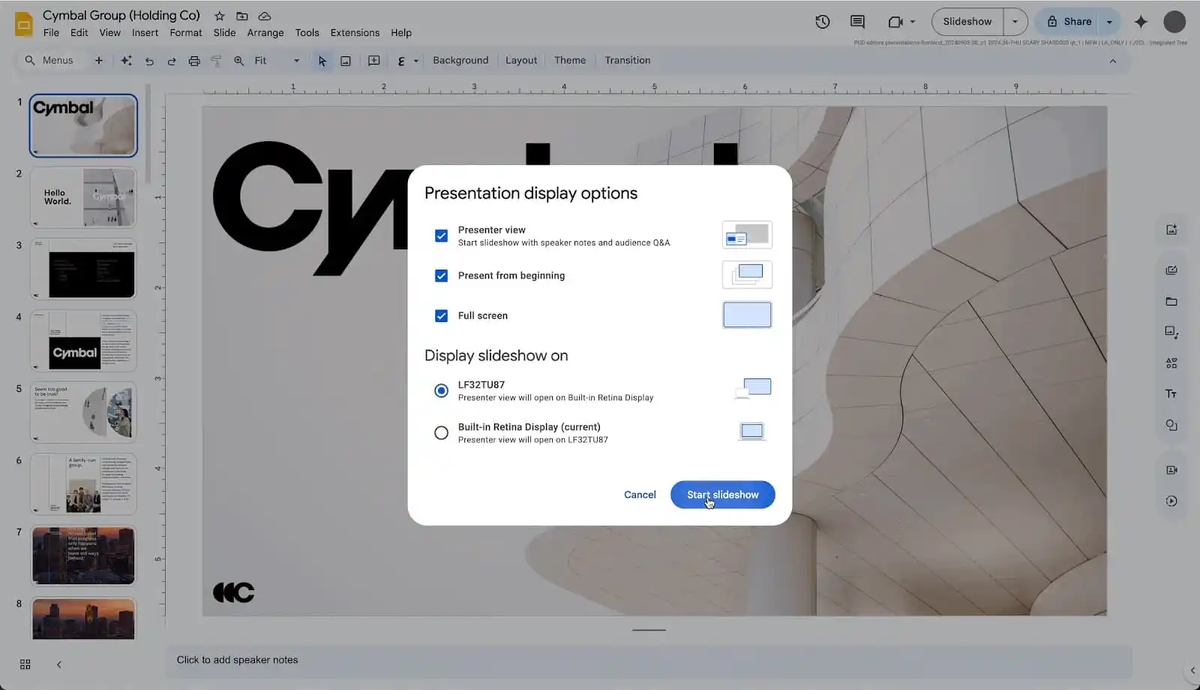The width and height of the screenshot is (1200, 690).
Task: Open comments panel icon
Action: pos(857,21)
